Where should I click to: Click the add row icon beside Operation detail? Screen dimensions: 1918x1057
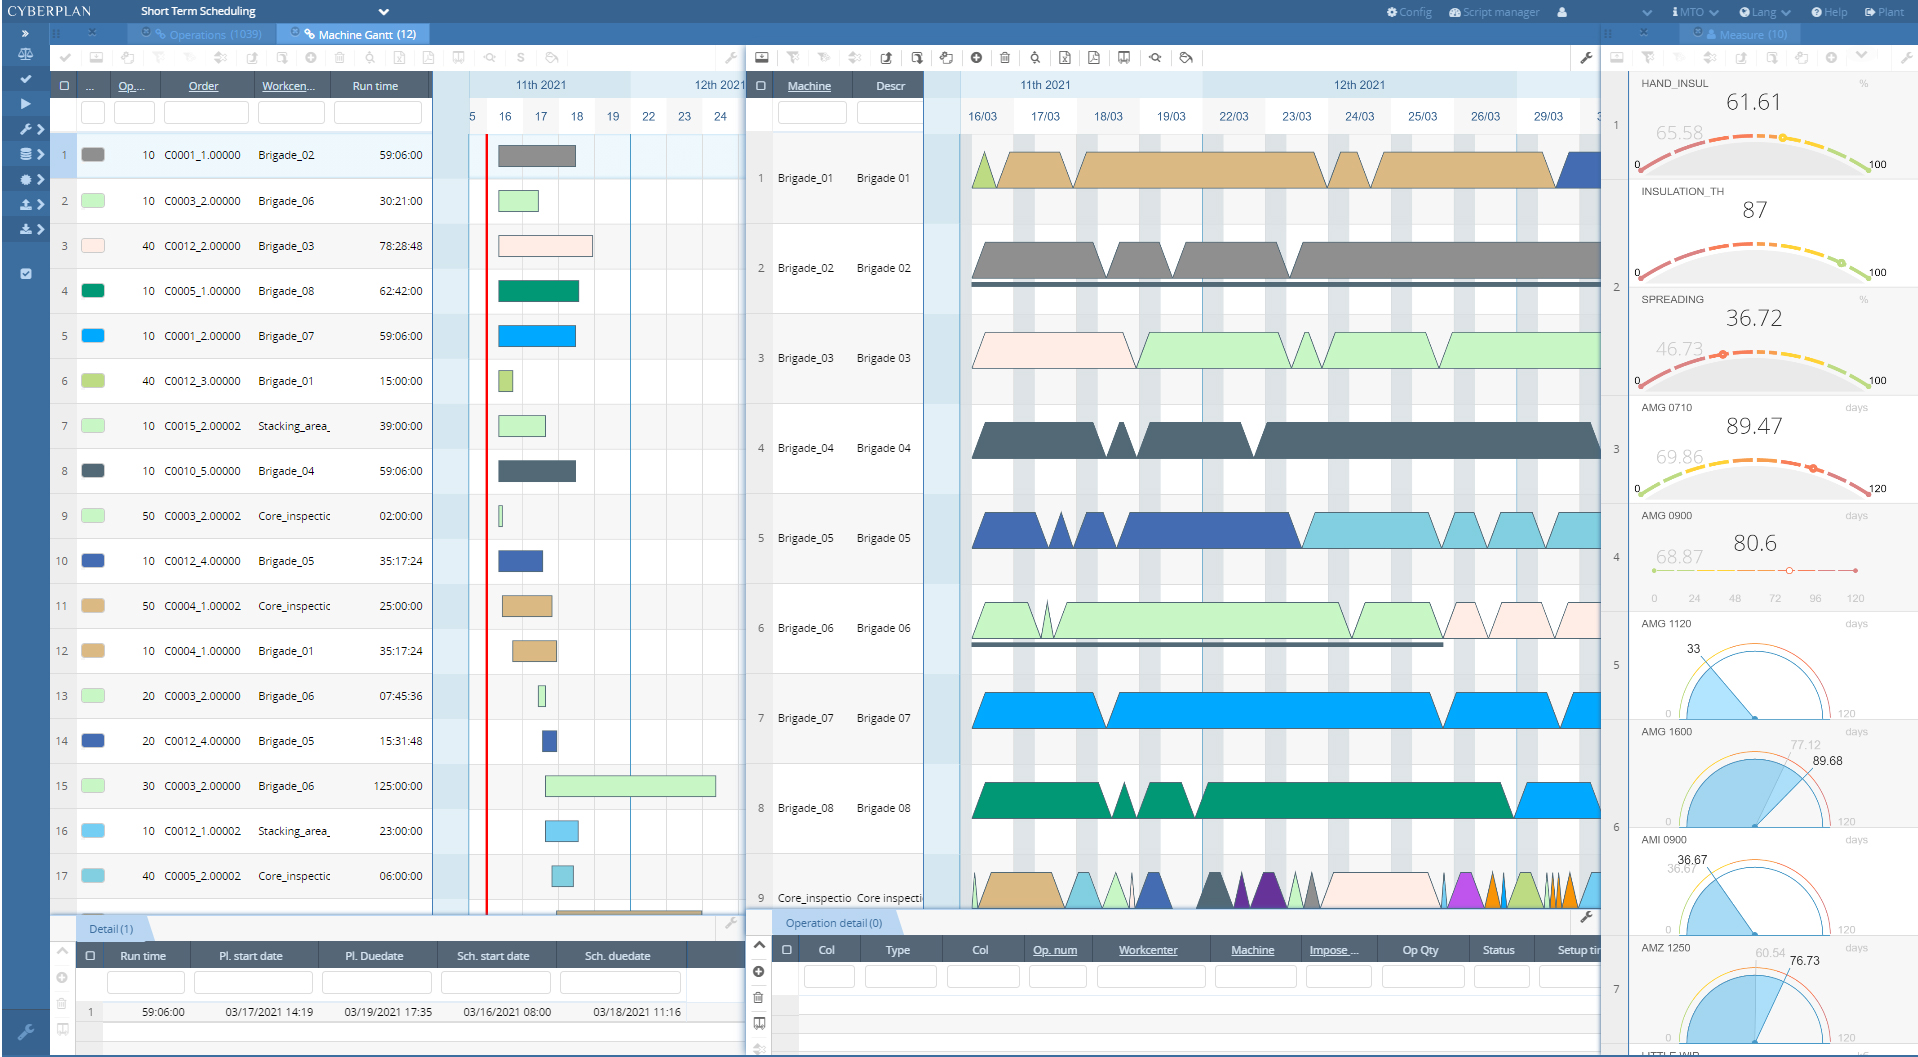click(759, 972)
